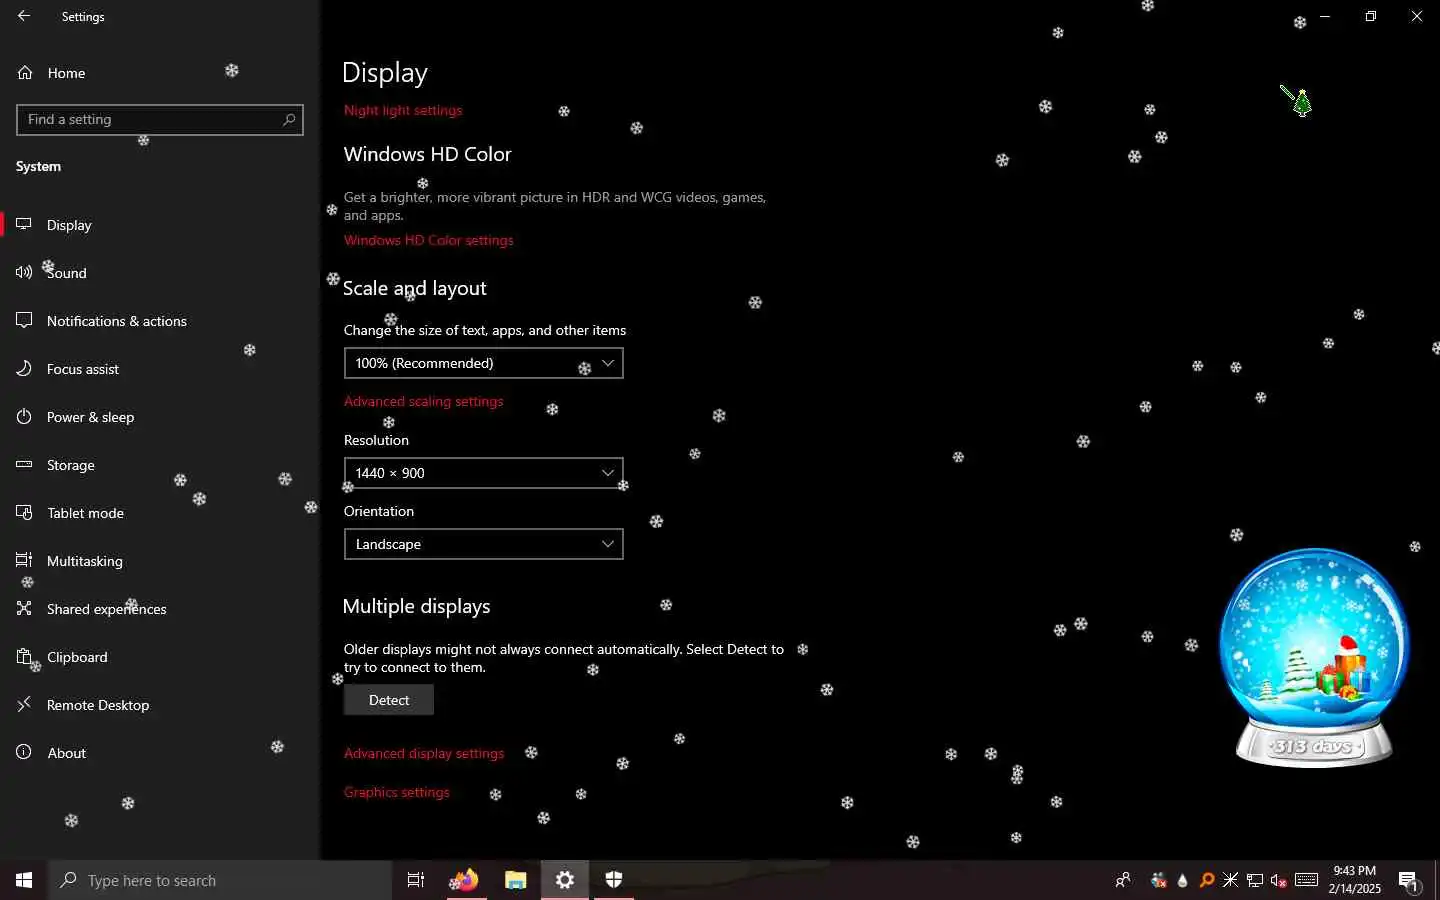1440x900 pixels.
Task: Go to Settings Home
Action: tap(66, 73)
